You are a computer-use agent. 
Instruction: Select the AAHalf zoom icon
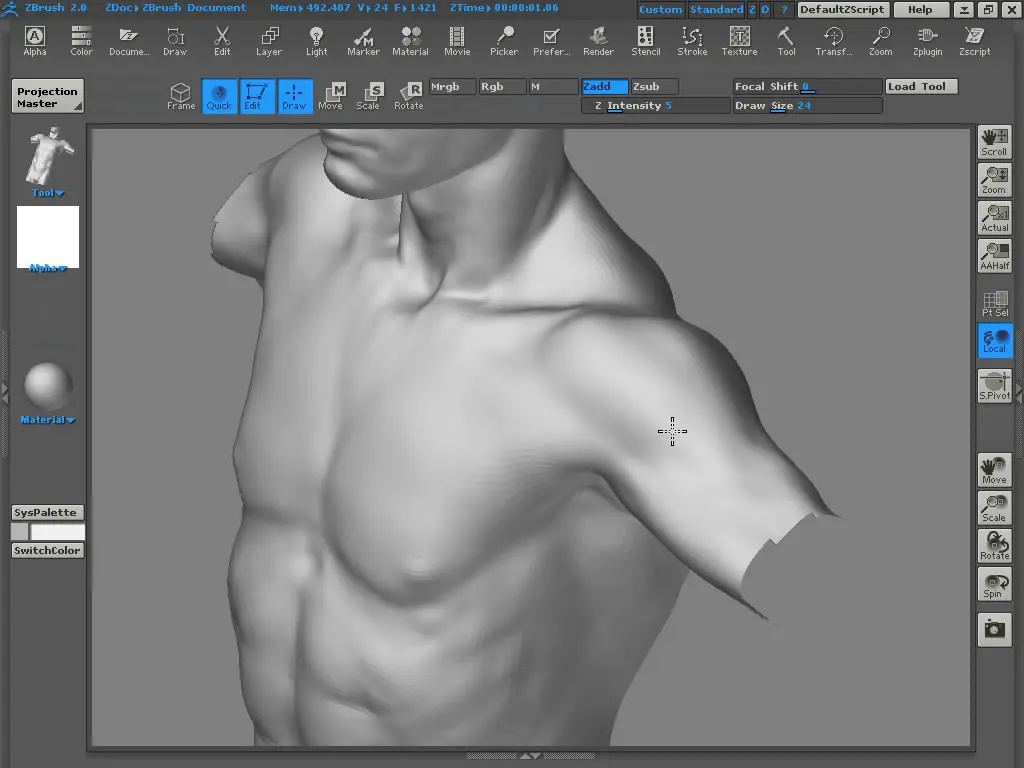pyautogui.click(x=994, y=256)
